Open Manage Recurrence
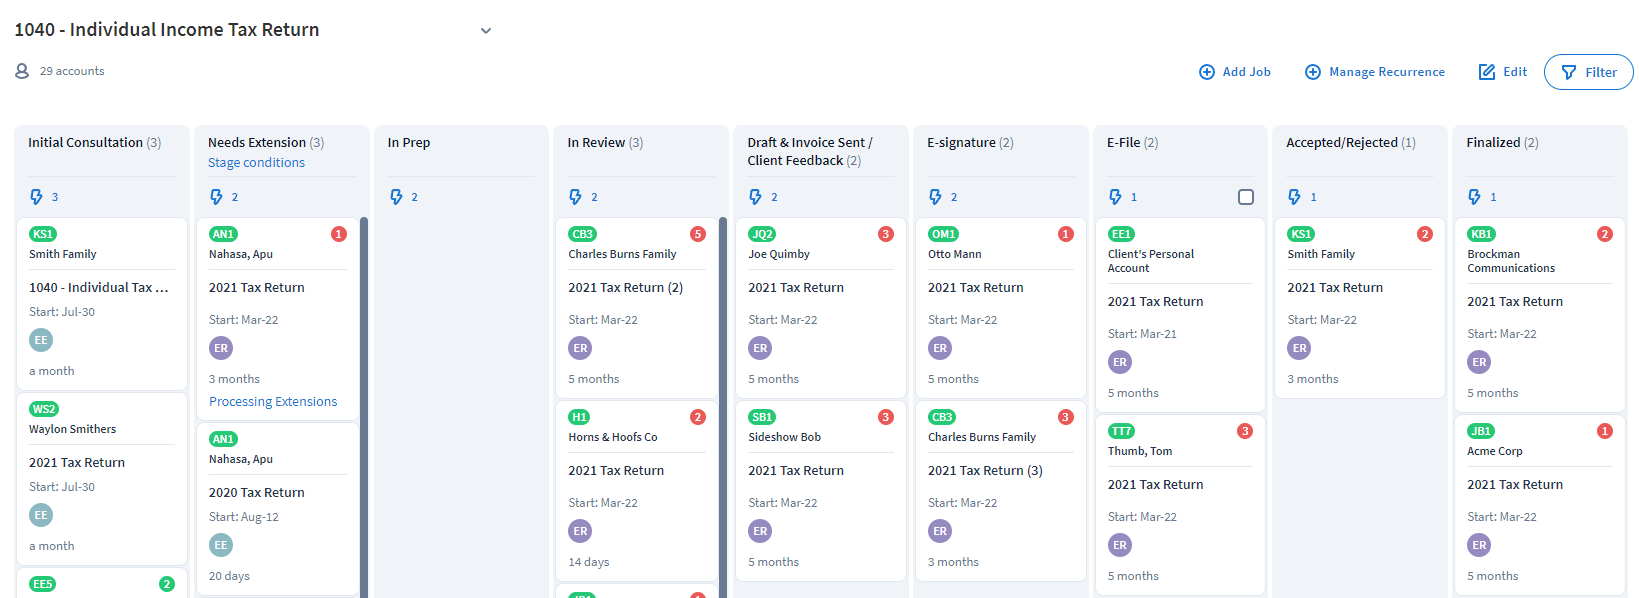The width and height of the screenshot is (1639, 598). point(1375,72)
